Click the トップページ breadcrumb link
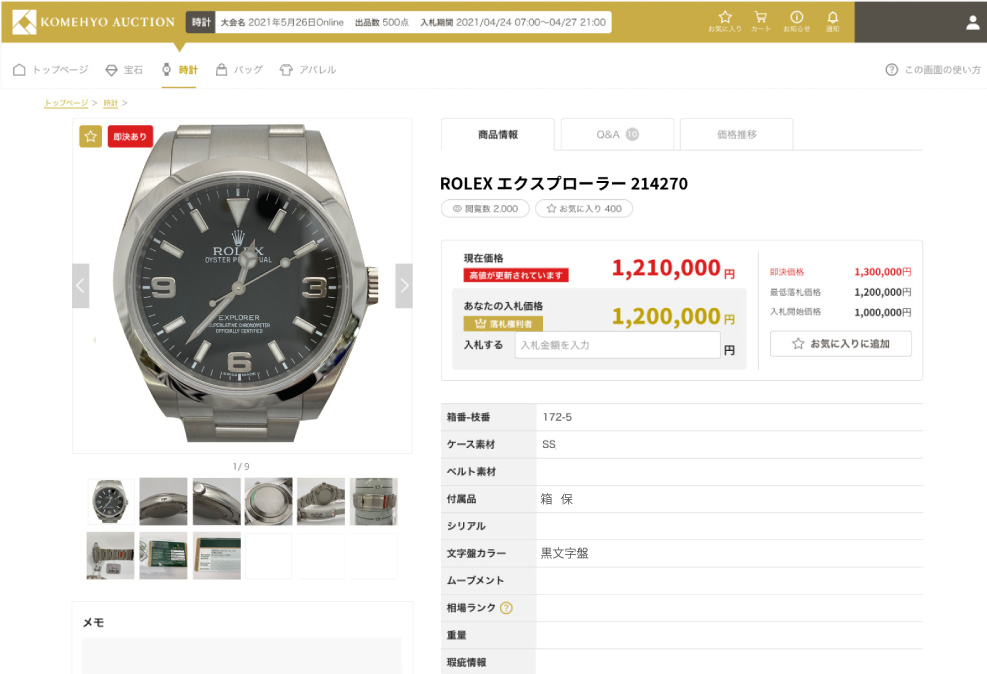This screenshot has height=674, width=987. pos(66,103)
